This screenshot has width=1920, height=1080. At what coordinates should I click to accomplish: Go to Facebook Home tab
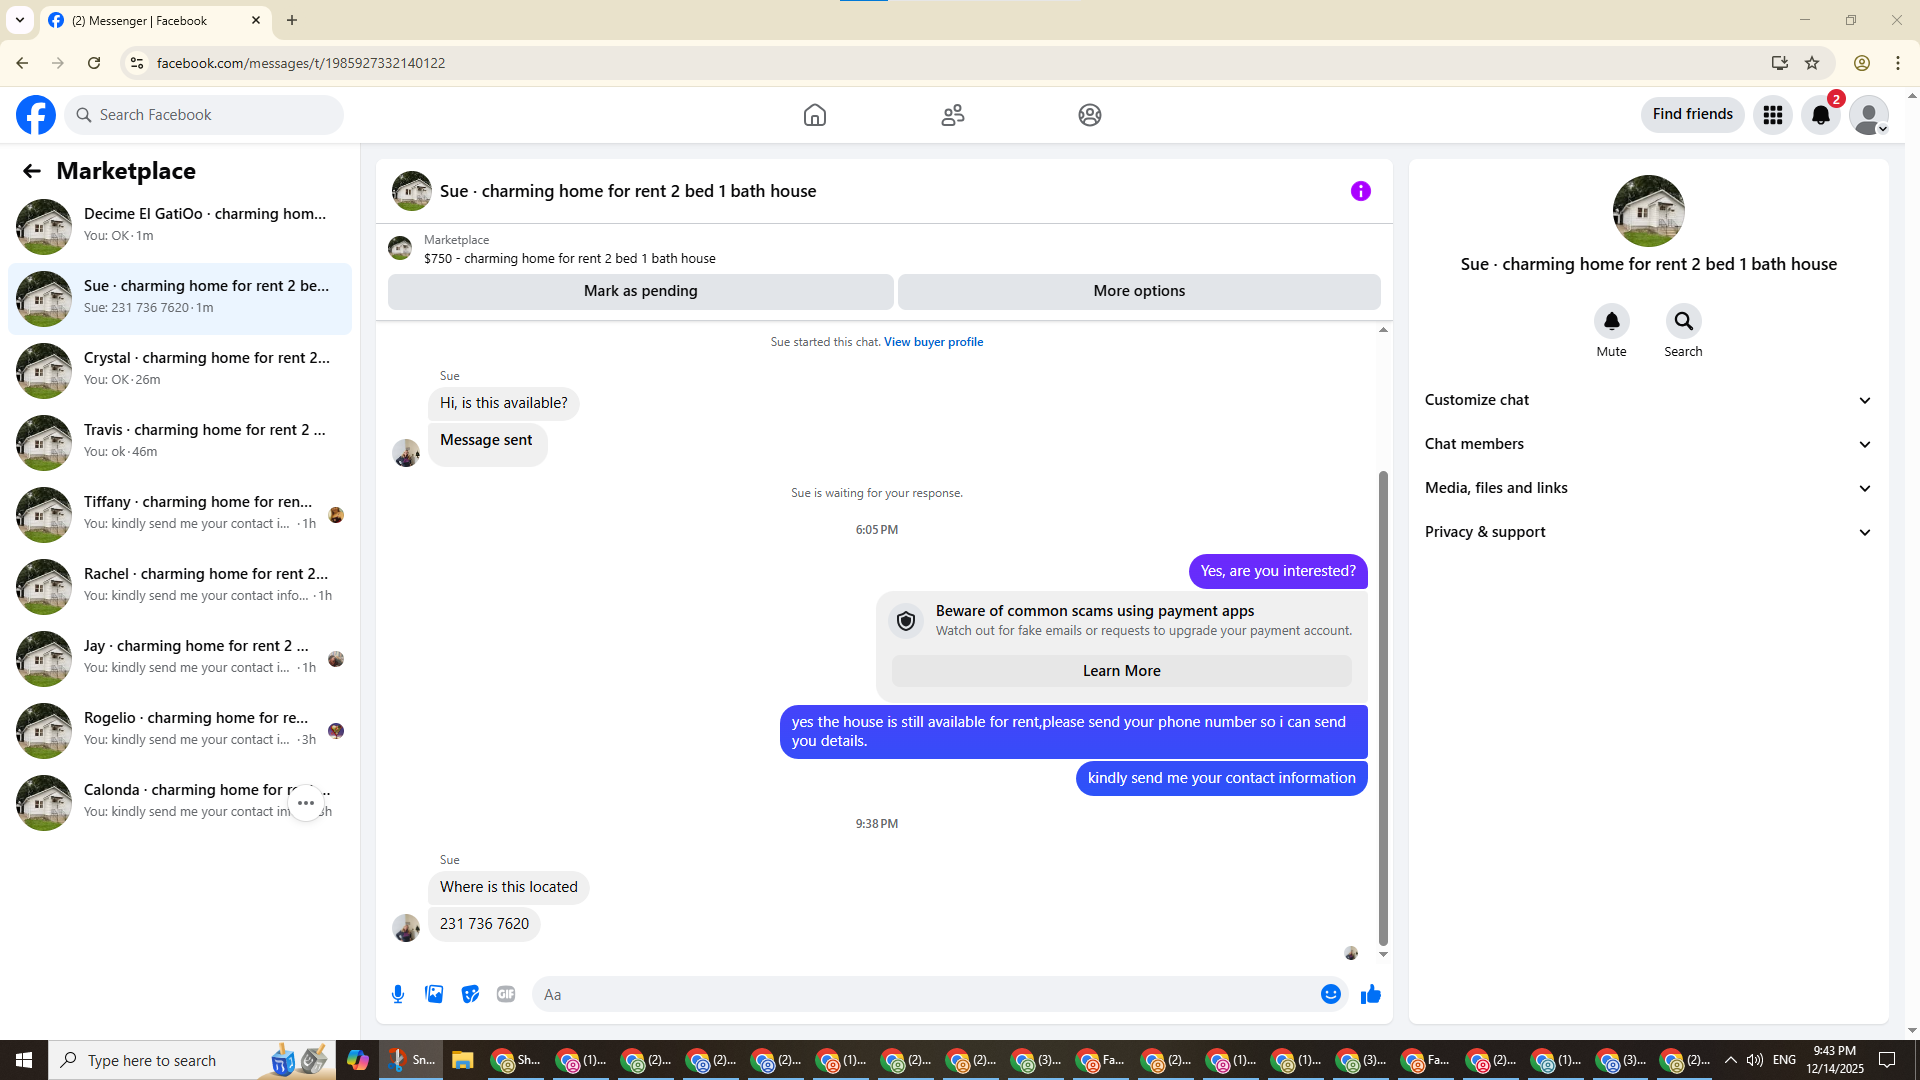click(x=814, y=115)
